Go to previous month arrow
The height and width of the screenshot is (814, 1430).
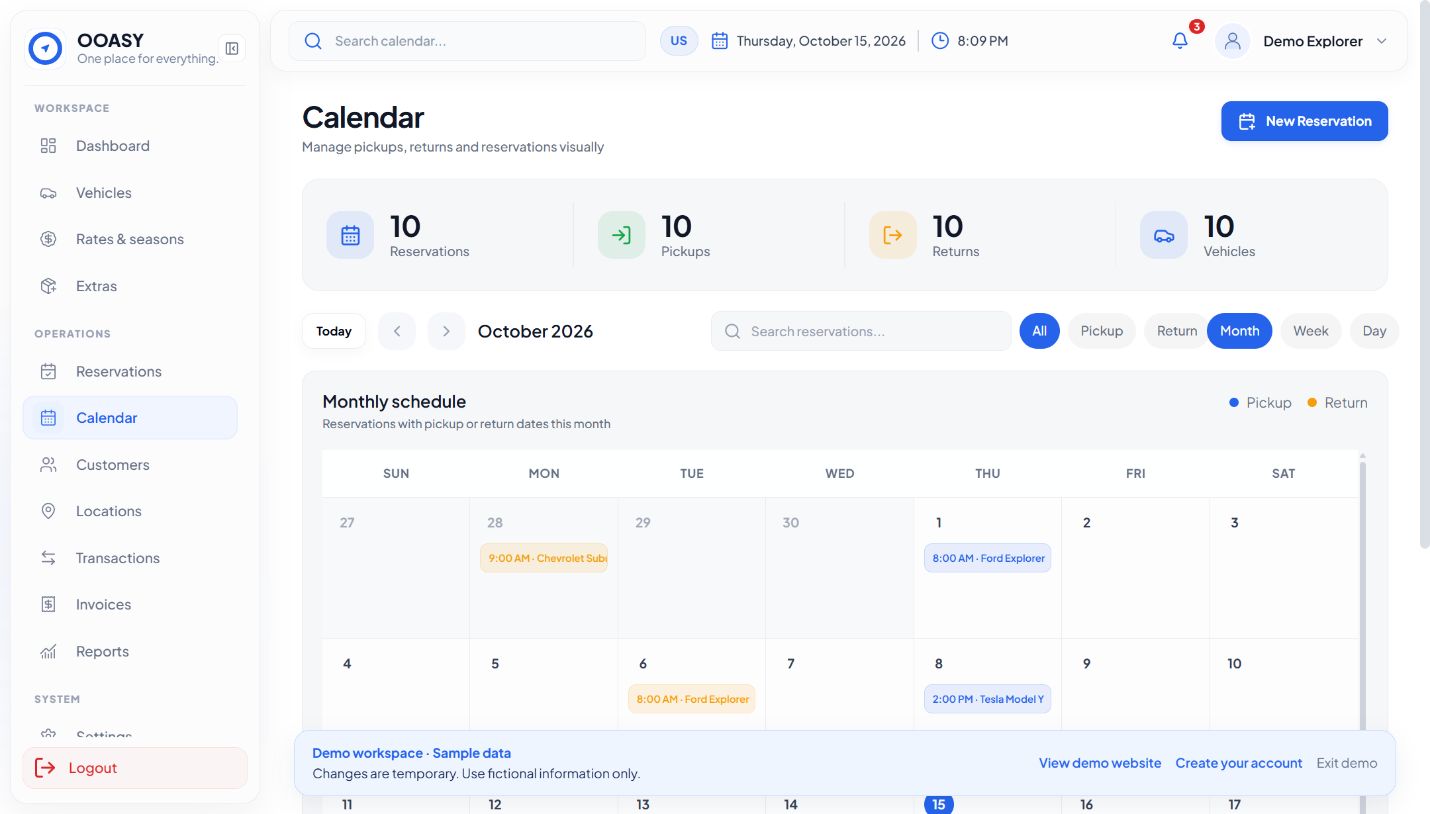pos(397,331)
